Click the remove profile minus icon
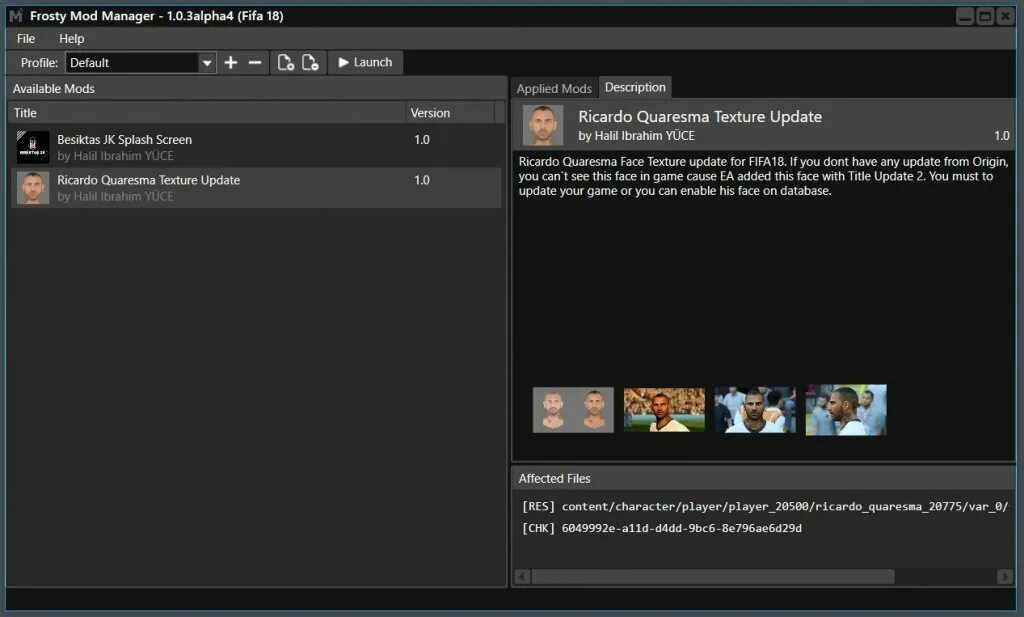The width and height of the screenshot is (1024, 617). point(255,63)
